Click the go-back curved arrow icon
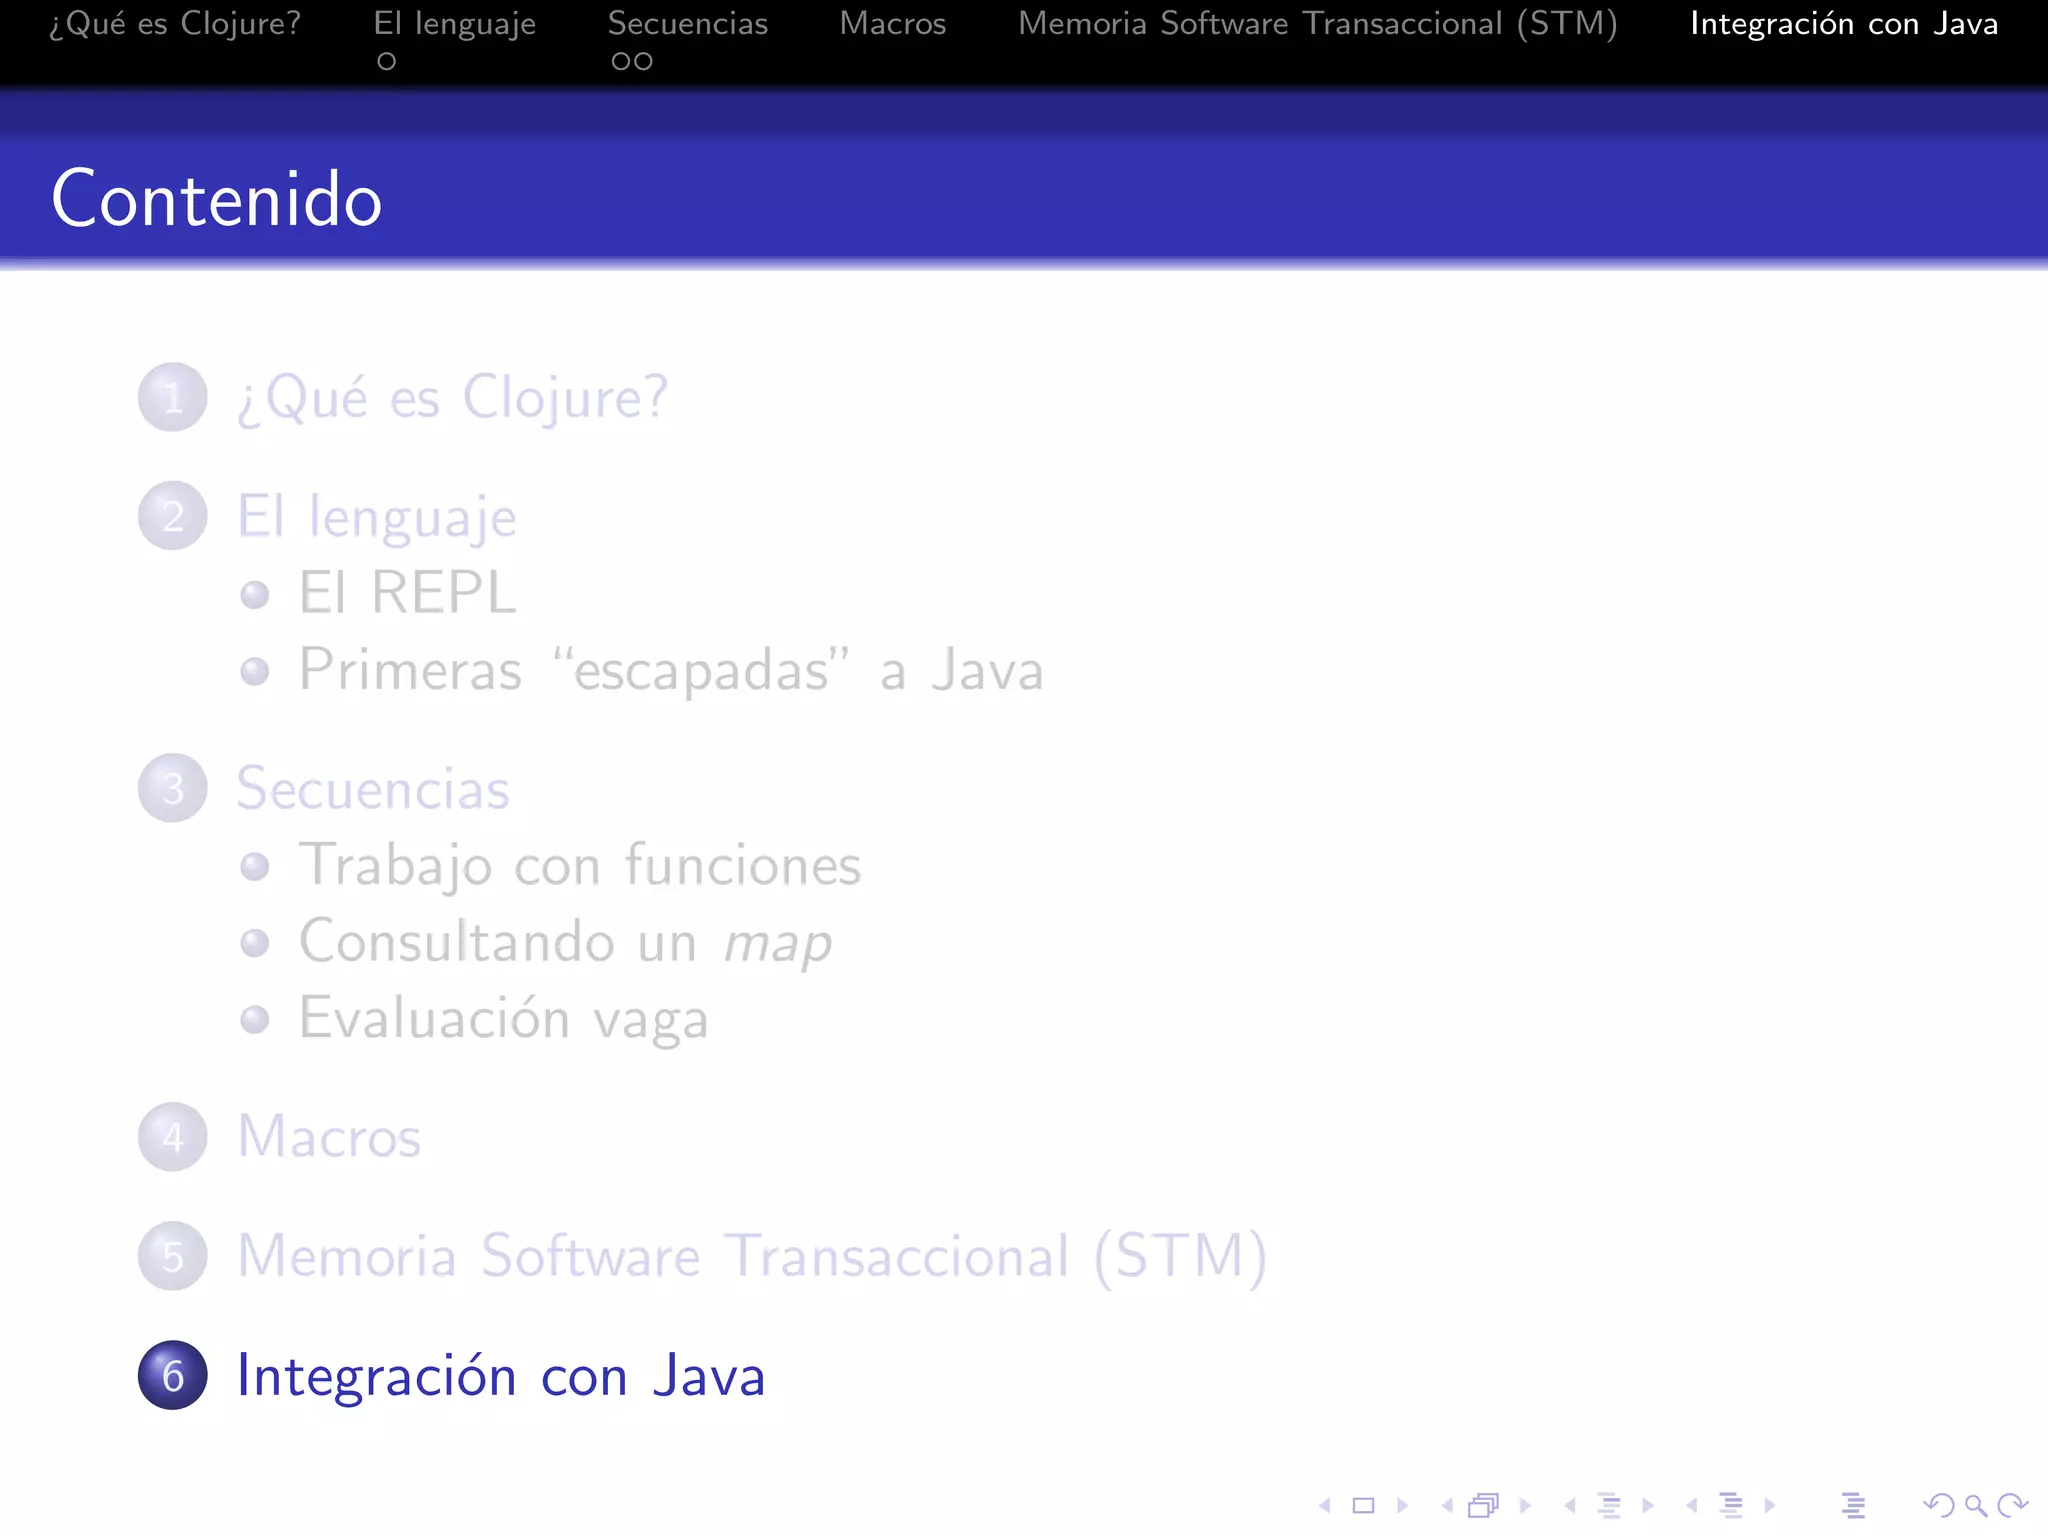The height and width of the screenshot is (1536, 2048). pyautogui.click(x=1939, y=1505)
